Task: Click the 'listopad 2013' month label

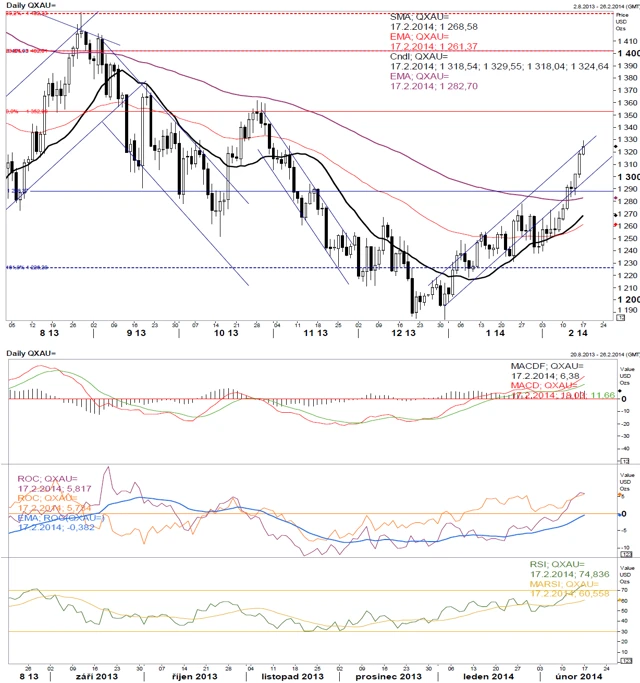Action: (293, 676)
